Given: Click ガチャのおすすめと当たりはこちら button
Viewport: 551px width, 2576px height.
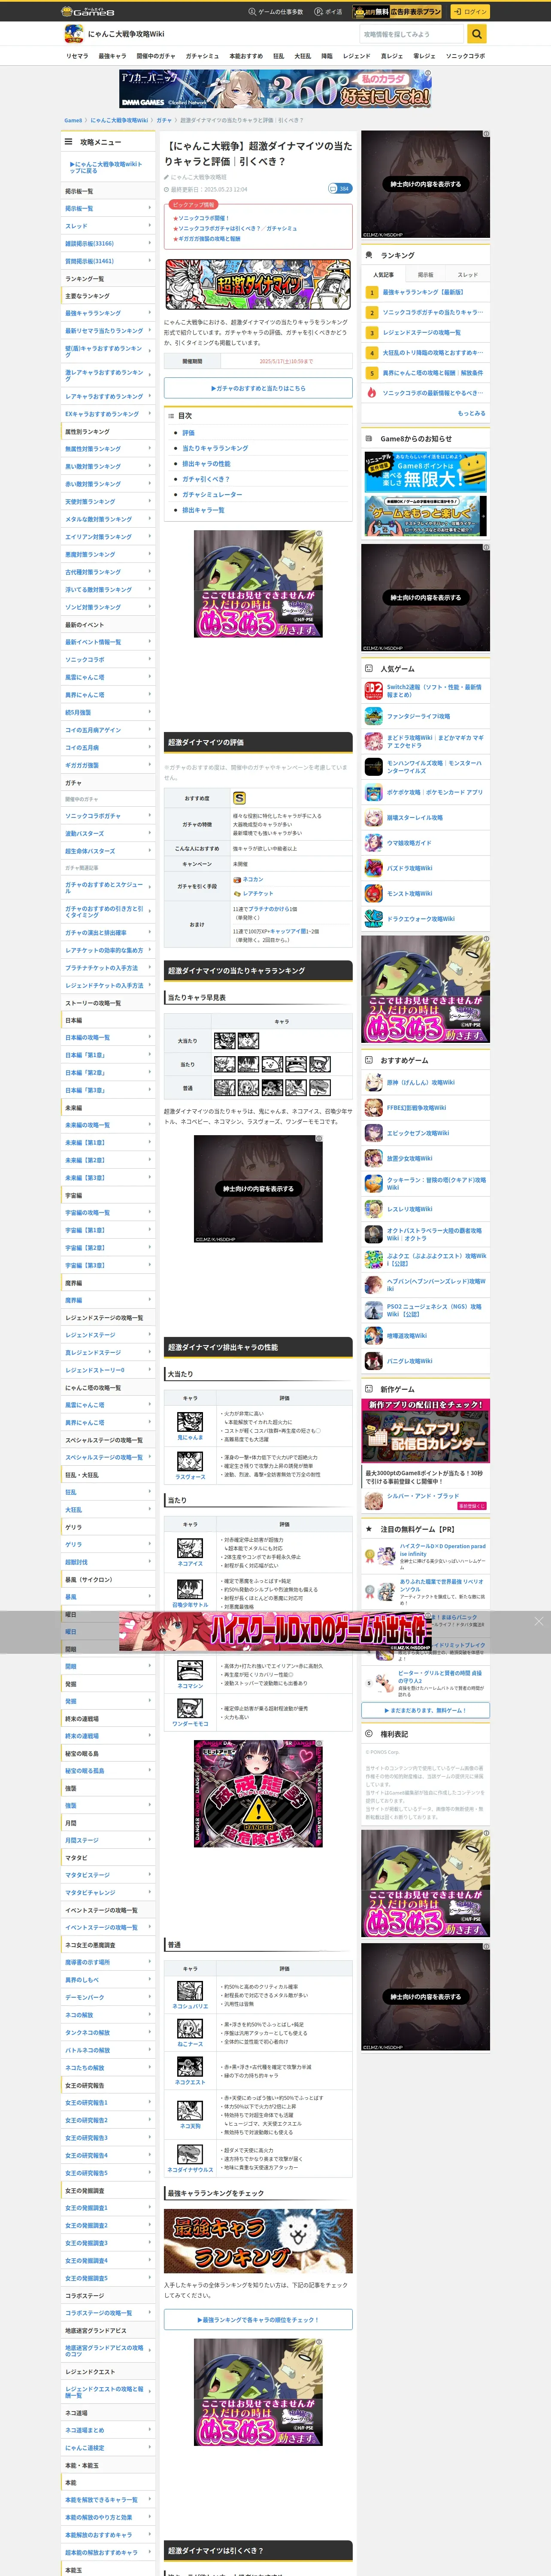Looking at the screenshot, I should click(258, 388).
